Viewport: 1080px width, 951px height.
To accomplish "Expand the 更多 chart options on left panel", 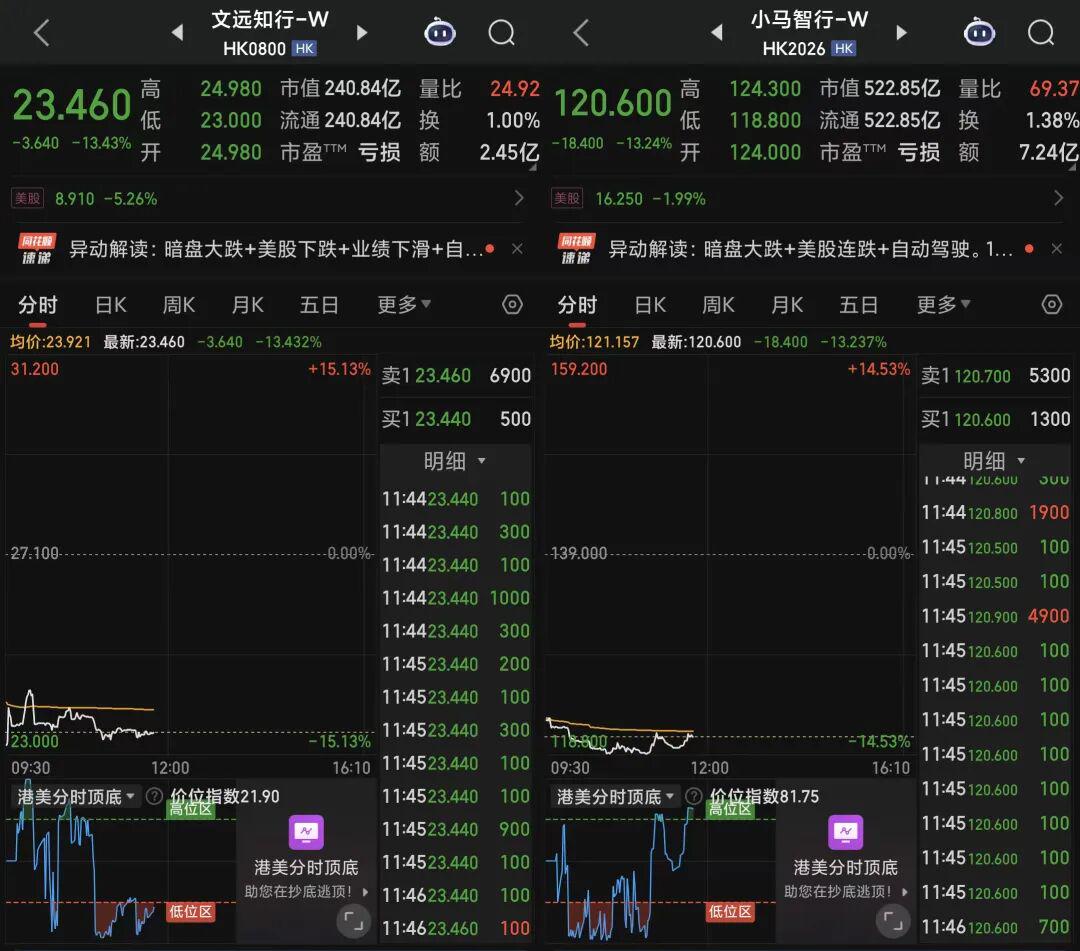I will point(404,305).
